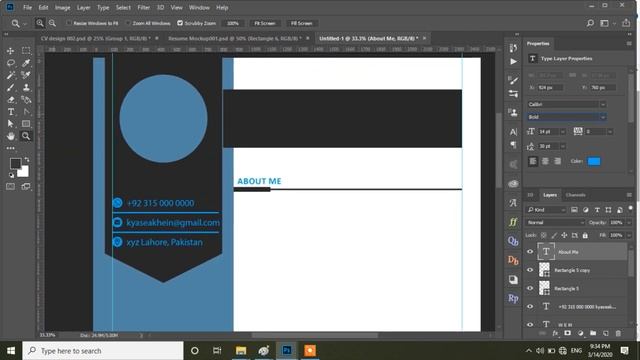
Task: Open the Paragraph panel icon
Action: (513, 145)
